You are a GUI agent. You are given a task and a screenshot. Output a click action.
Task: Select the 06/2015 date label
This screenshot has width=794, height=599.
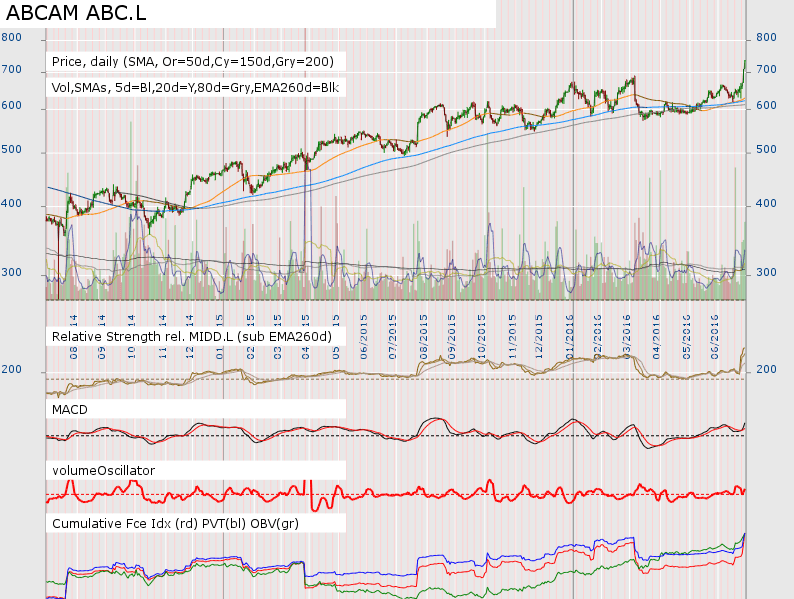364,337
